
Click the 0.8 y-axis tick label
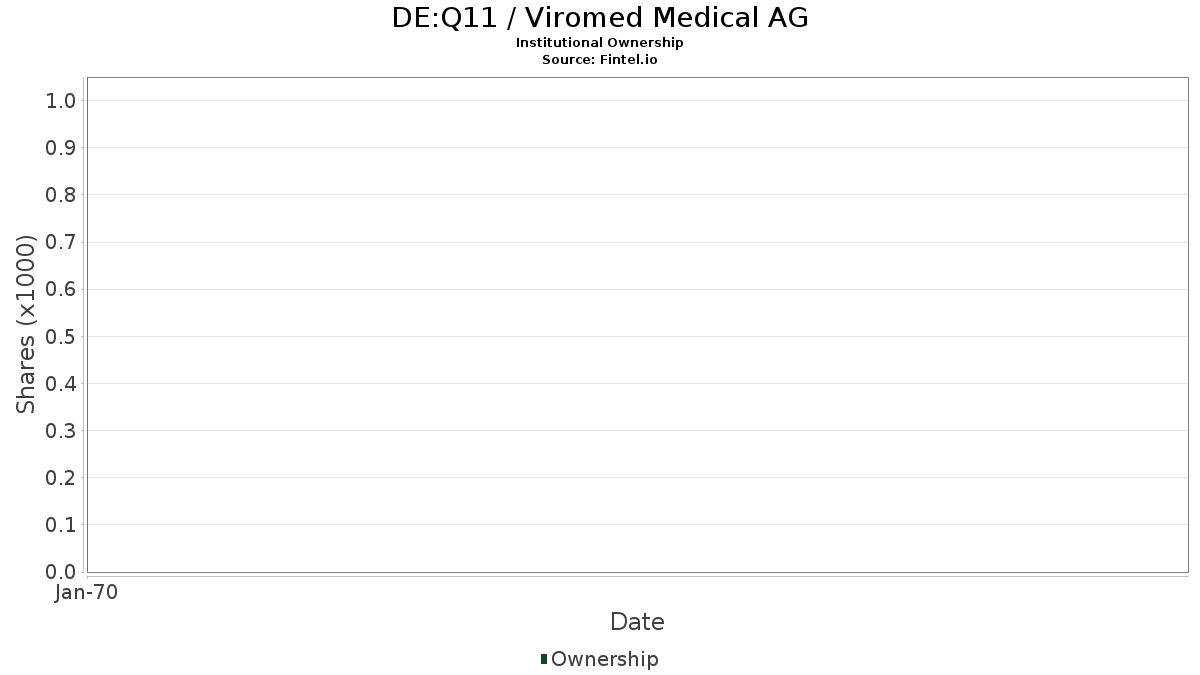[x=61, y=195]
